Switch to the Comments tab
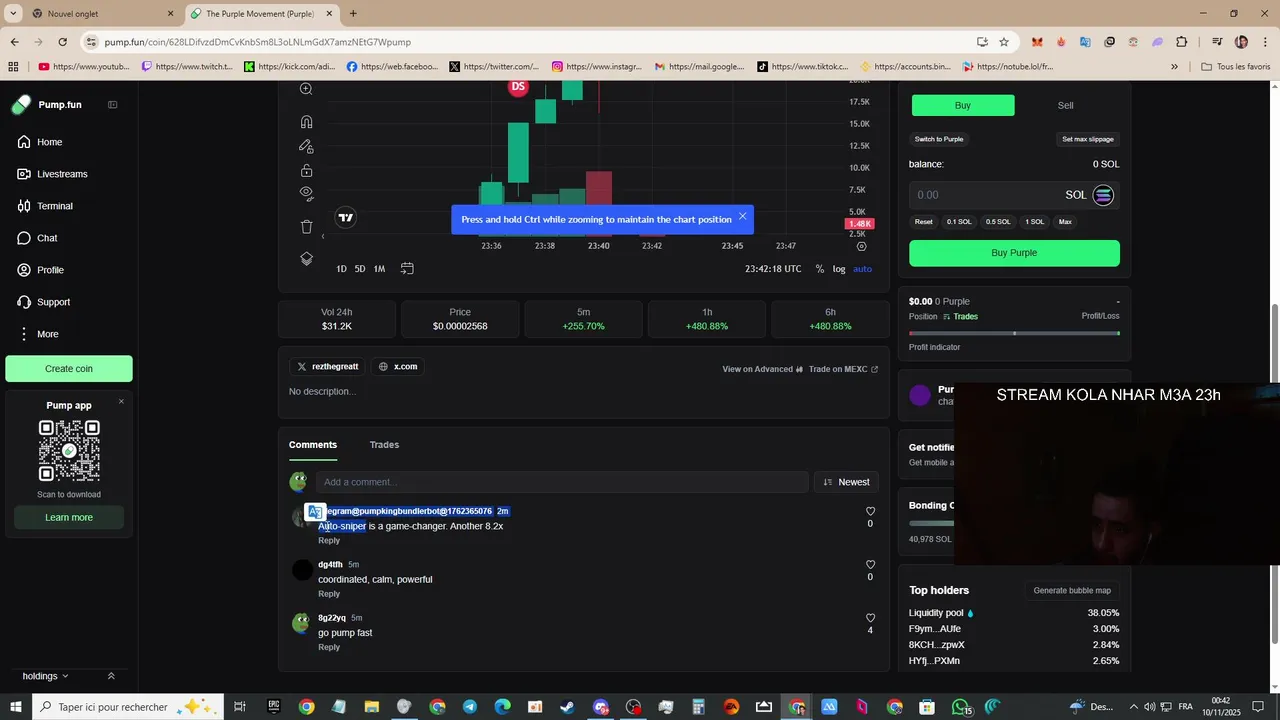The image size is (1280, 720). click(x=313, y=445)
